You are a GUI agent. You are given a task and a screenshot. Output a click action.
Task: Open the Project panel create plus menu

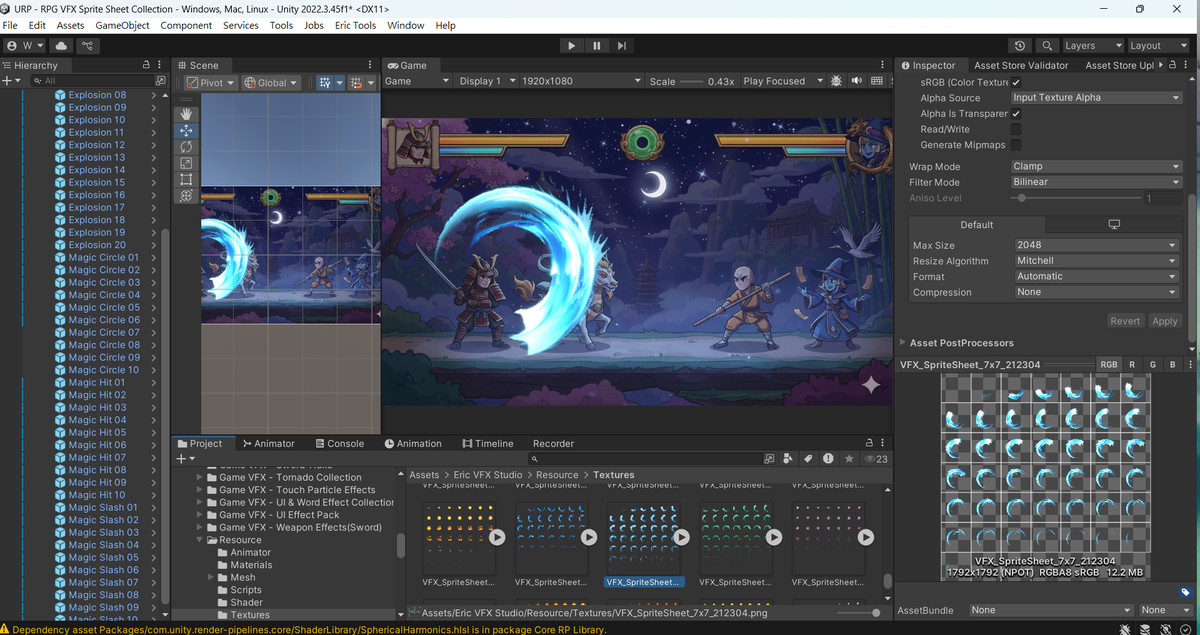click(x=184, y=459)
